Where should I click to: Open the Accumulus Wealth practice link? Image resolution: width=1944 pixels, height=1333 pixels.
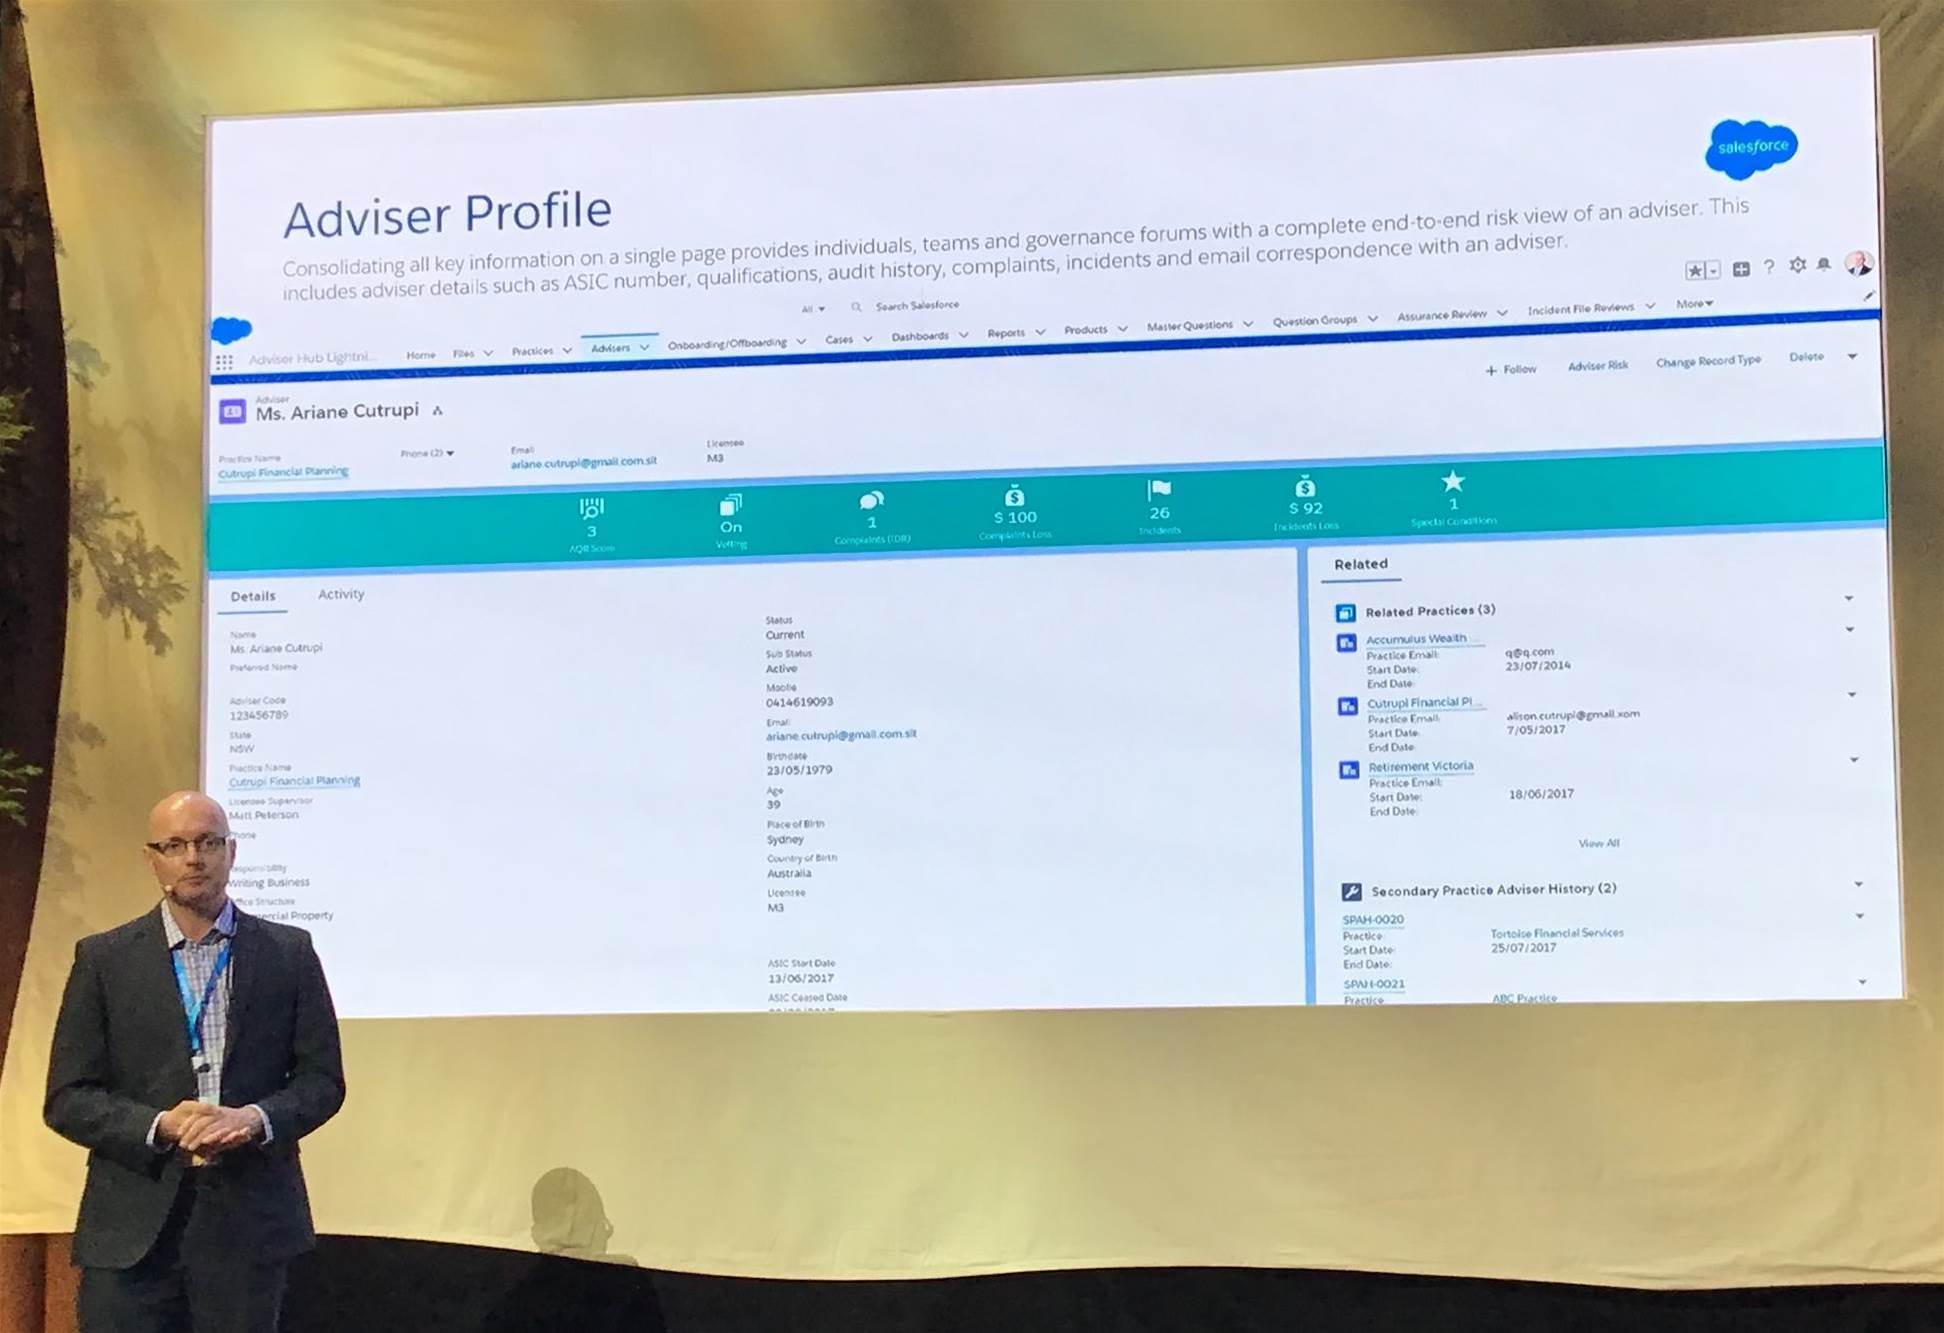click(1416, 639)
